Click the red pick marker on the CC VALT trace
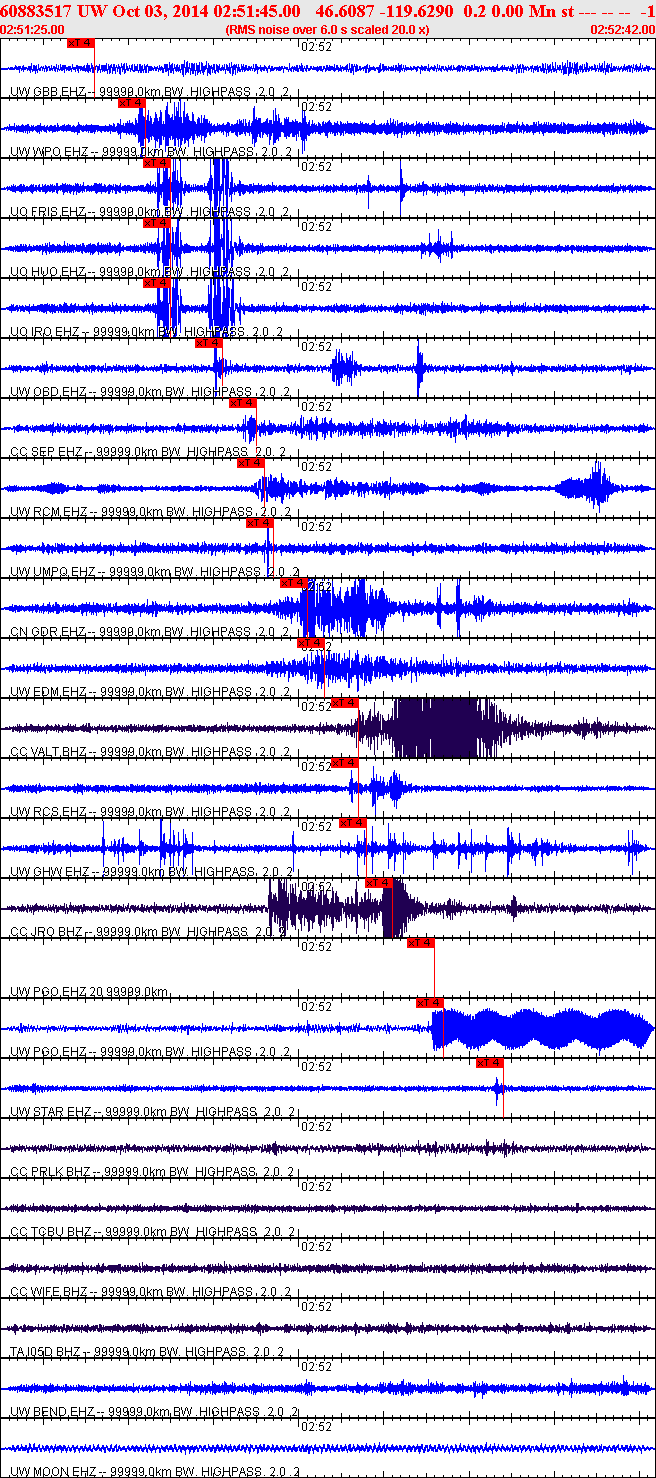 (345, 703)
